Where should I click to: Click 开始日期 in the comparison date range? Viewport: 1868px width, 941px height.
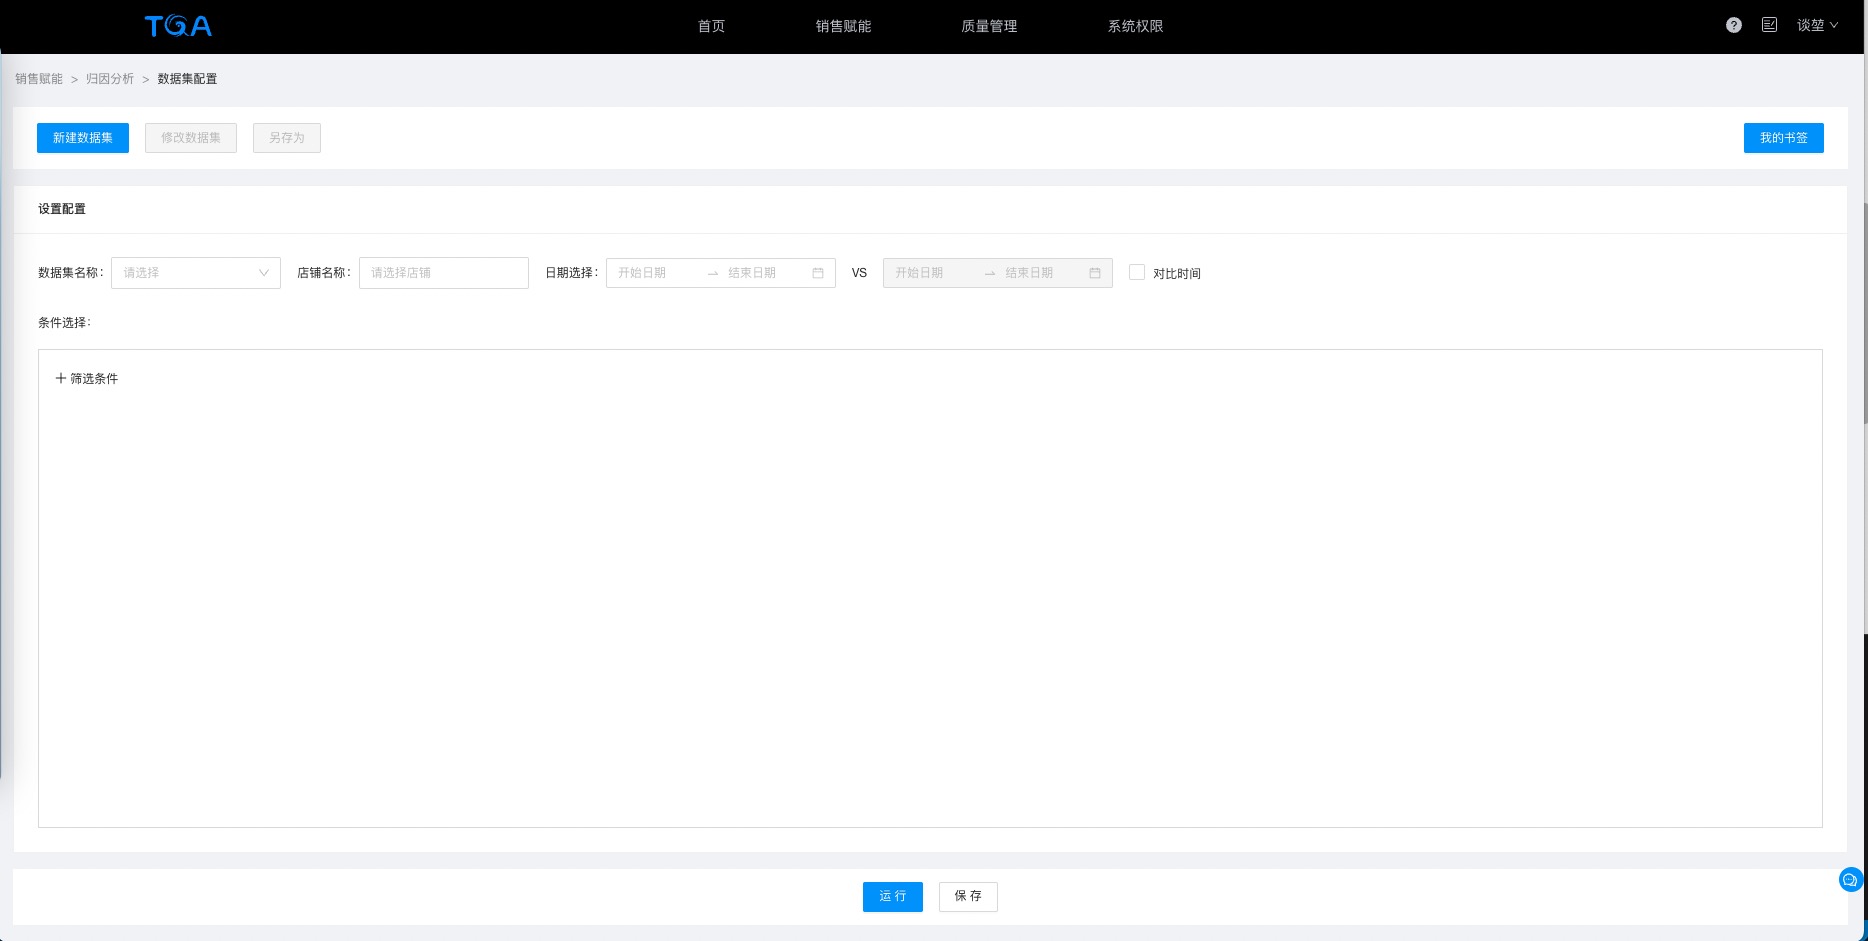click(x=919, y=273)
